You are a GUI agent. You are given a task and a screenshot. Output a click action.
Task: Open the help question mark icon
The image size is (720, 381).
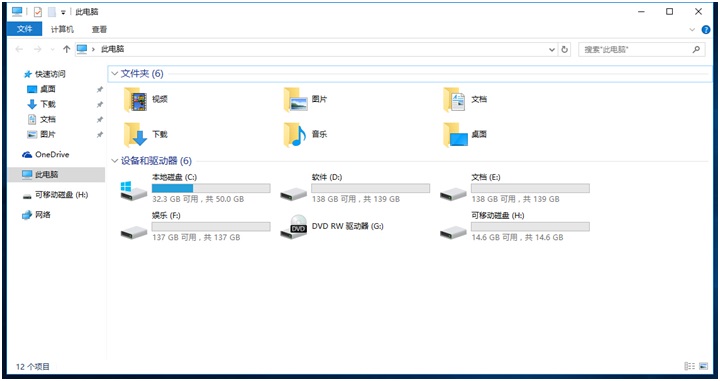point(706,30)
